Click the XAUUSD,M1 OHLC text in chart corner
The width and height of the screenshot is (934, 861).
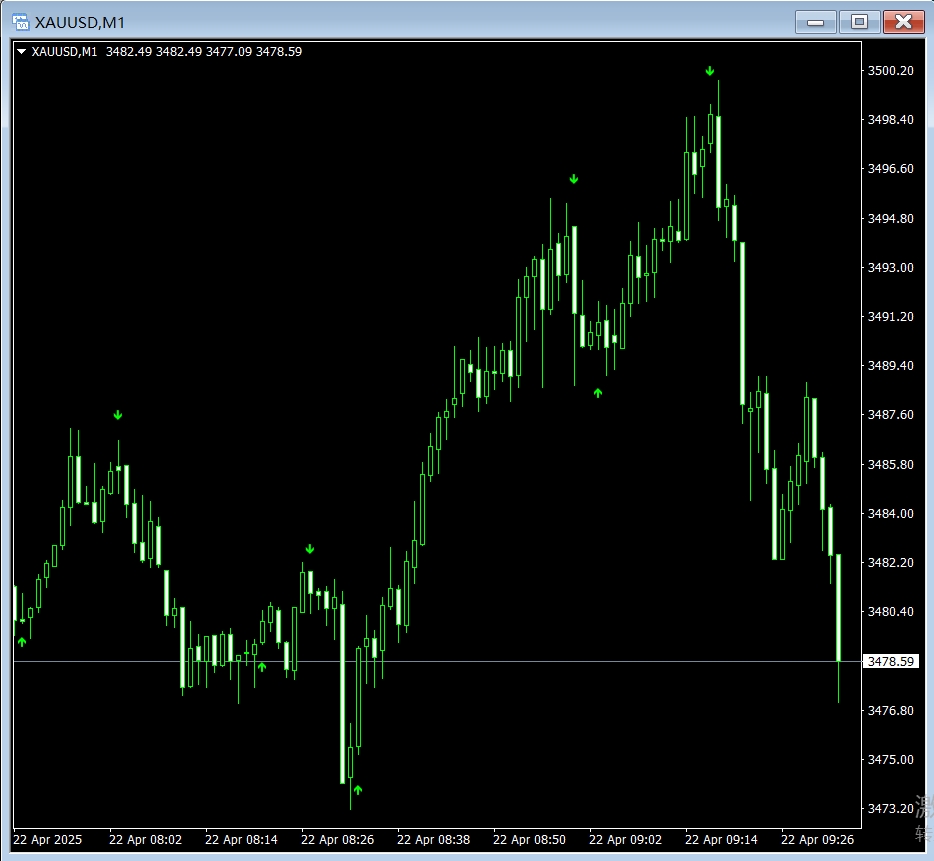coord(167,52)
